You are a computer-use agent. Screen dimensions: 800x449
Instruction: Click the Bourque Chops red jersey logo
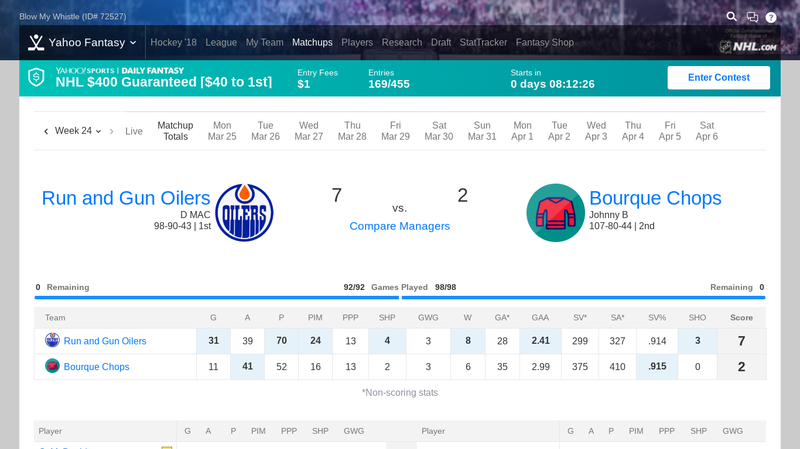(555, 212)
